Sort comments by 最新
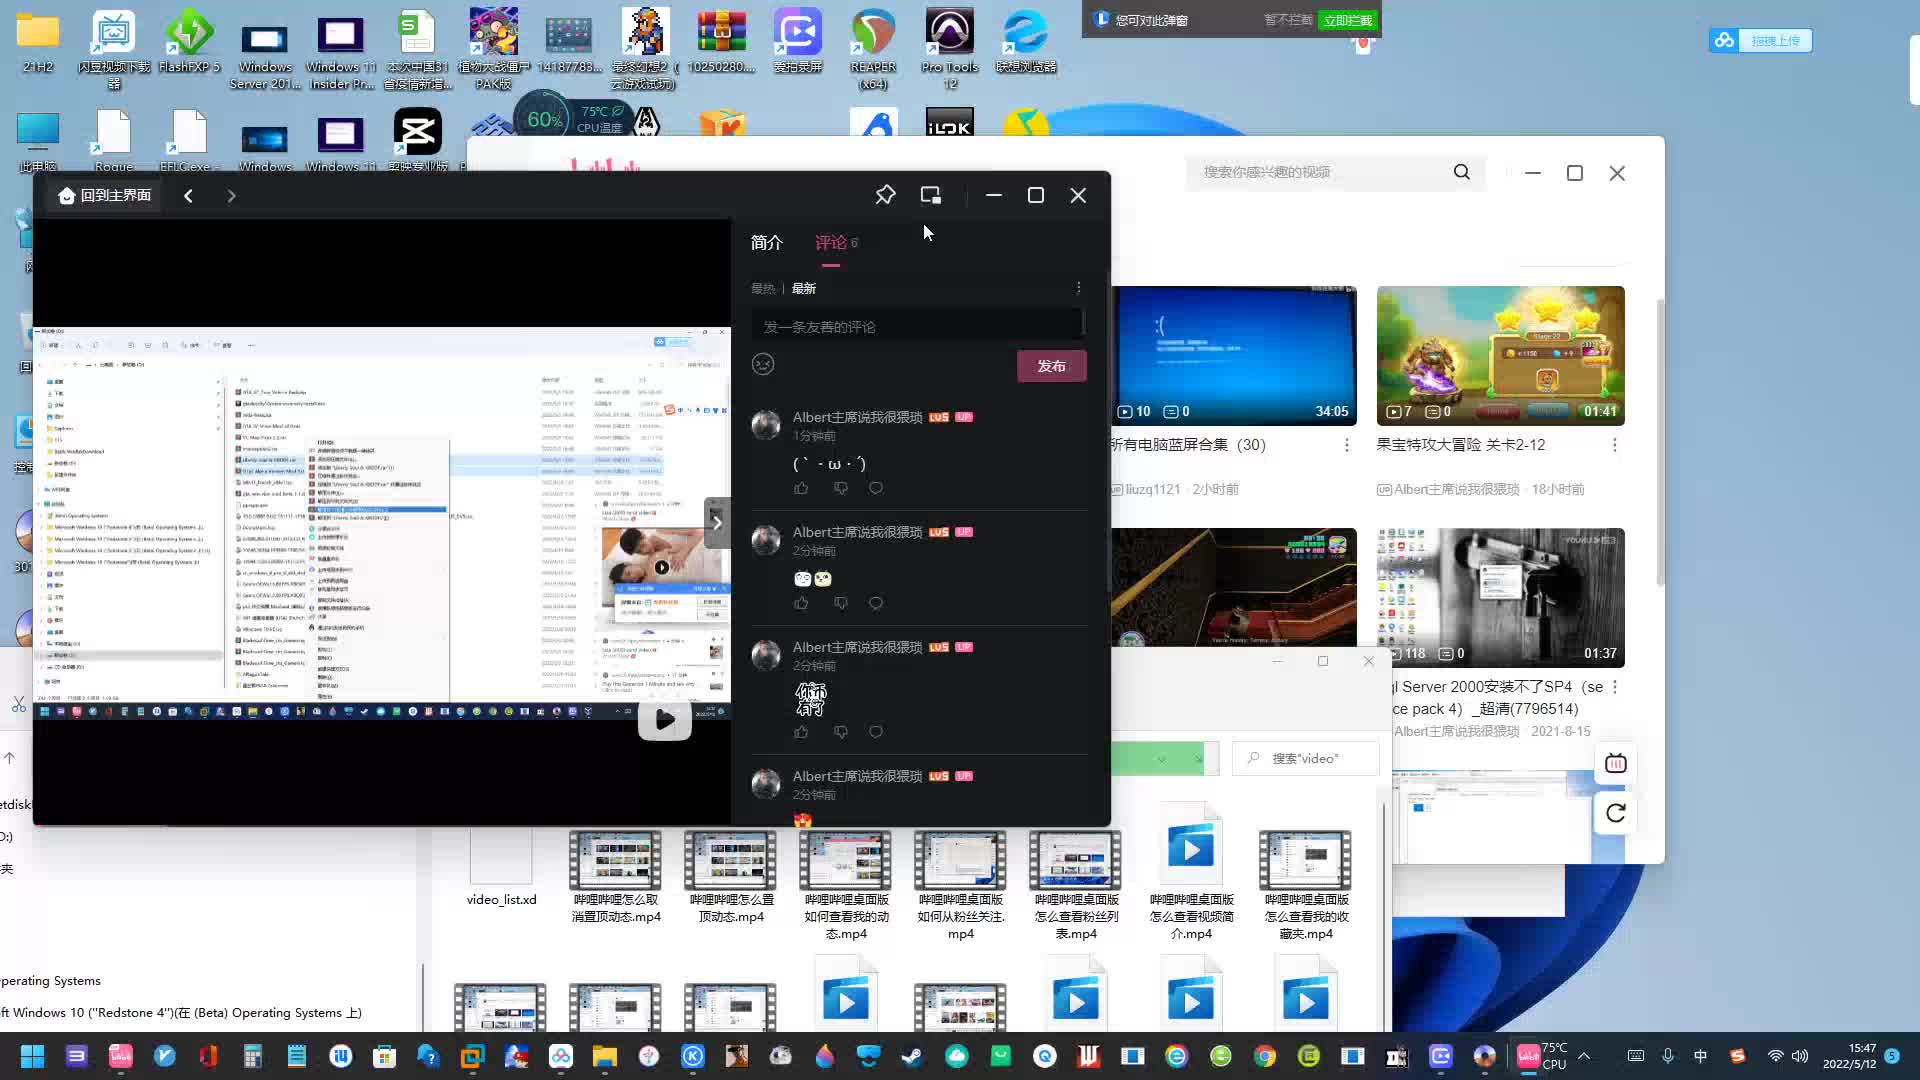 [x=804, y=288]
